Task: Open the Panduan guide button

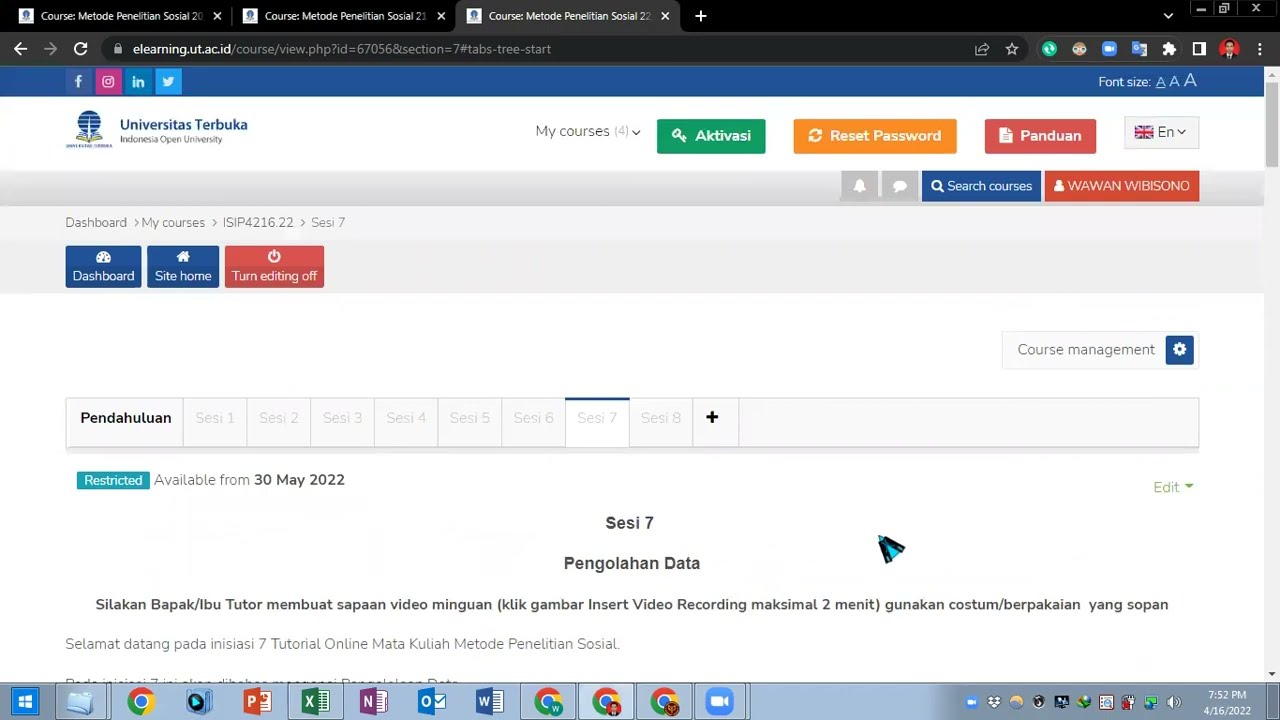Action: [1040, 136]
